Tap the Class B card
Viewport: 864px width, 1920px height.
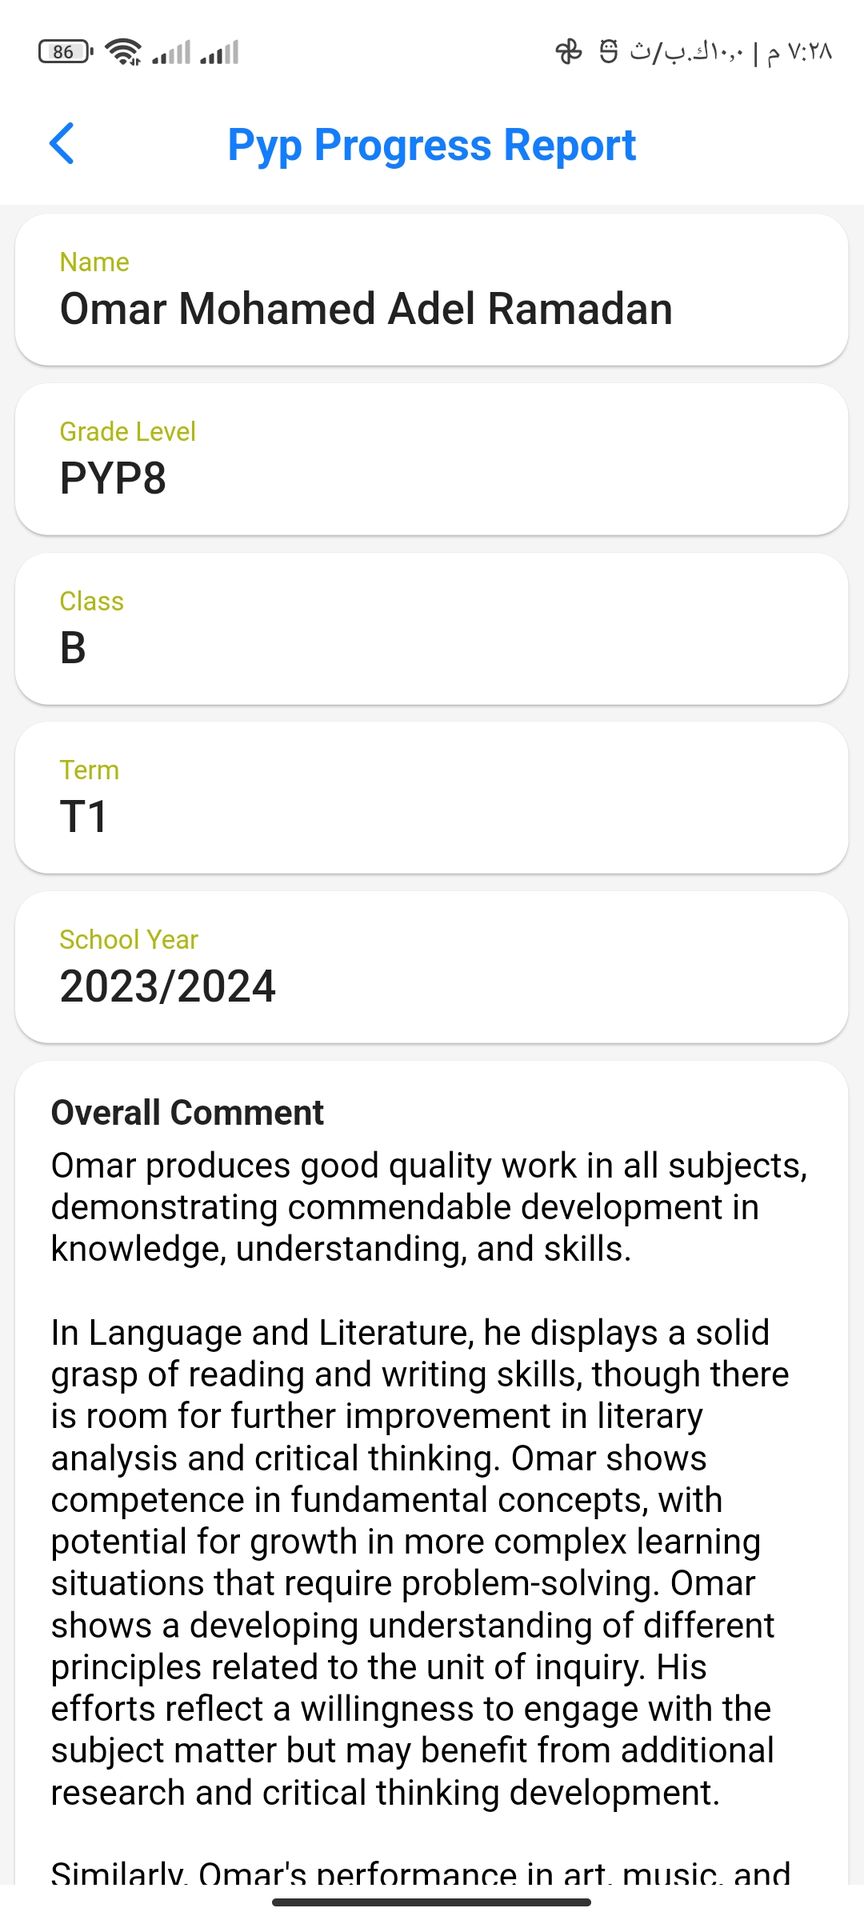coord(431,629)
